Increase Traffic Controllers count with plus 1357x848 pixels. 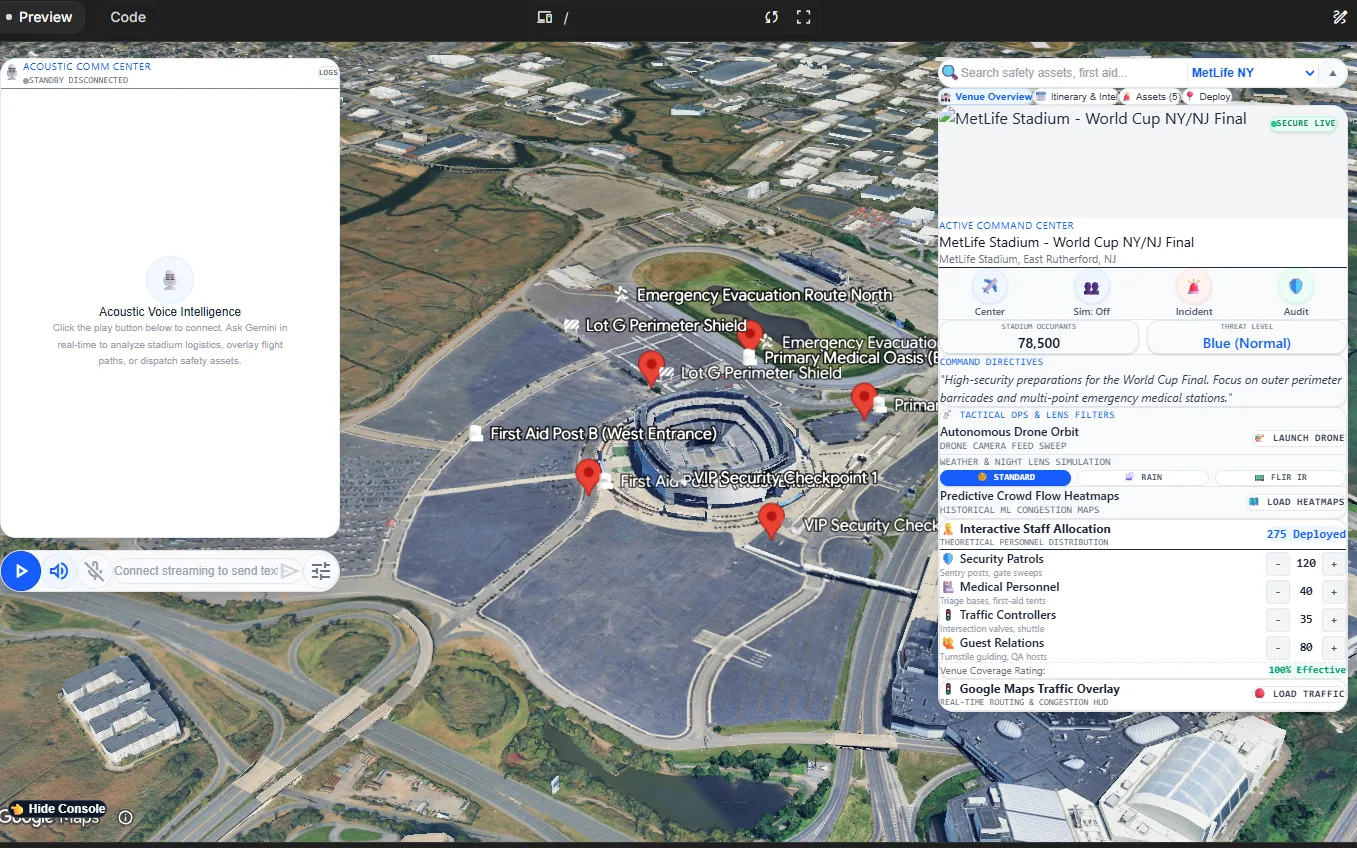click(1333, 620)
